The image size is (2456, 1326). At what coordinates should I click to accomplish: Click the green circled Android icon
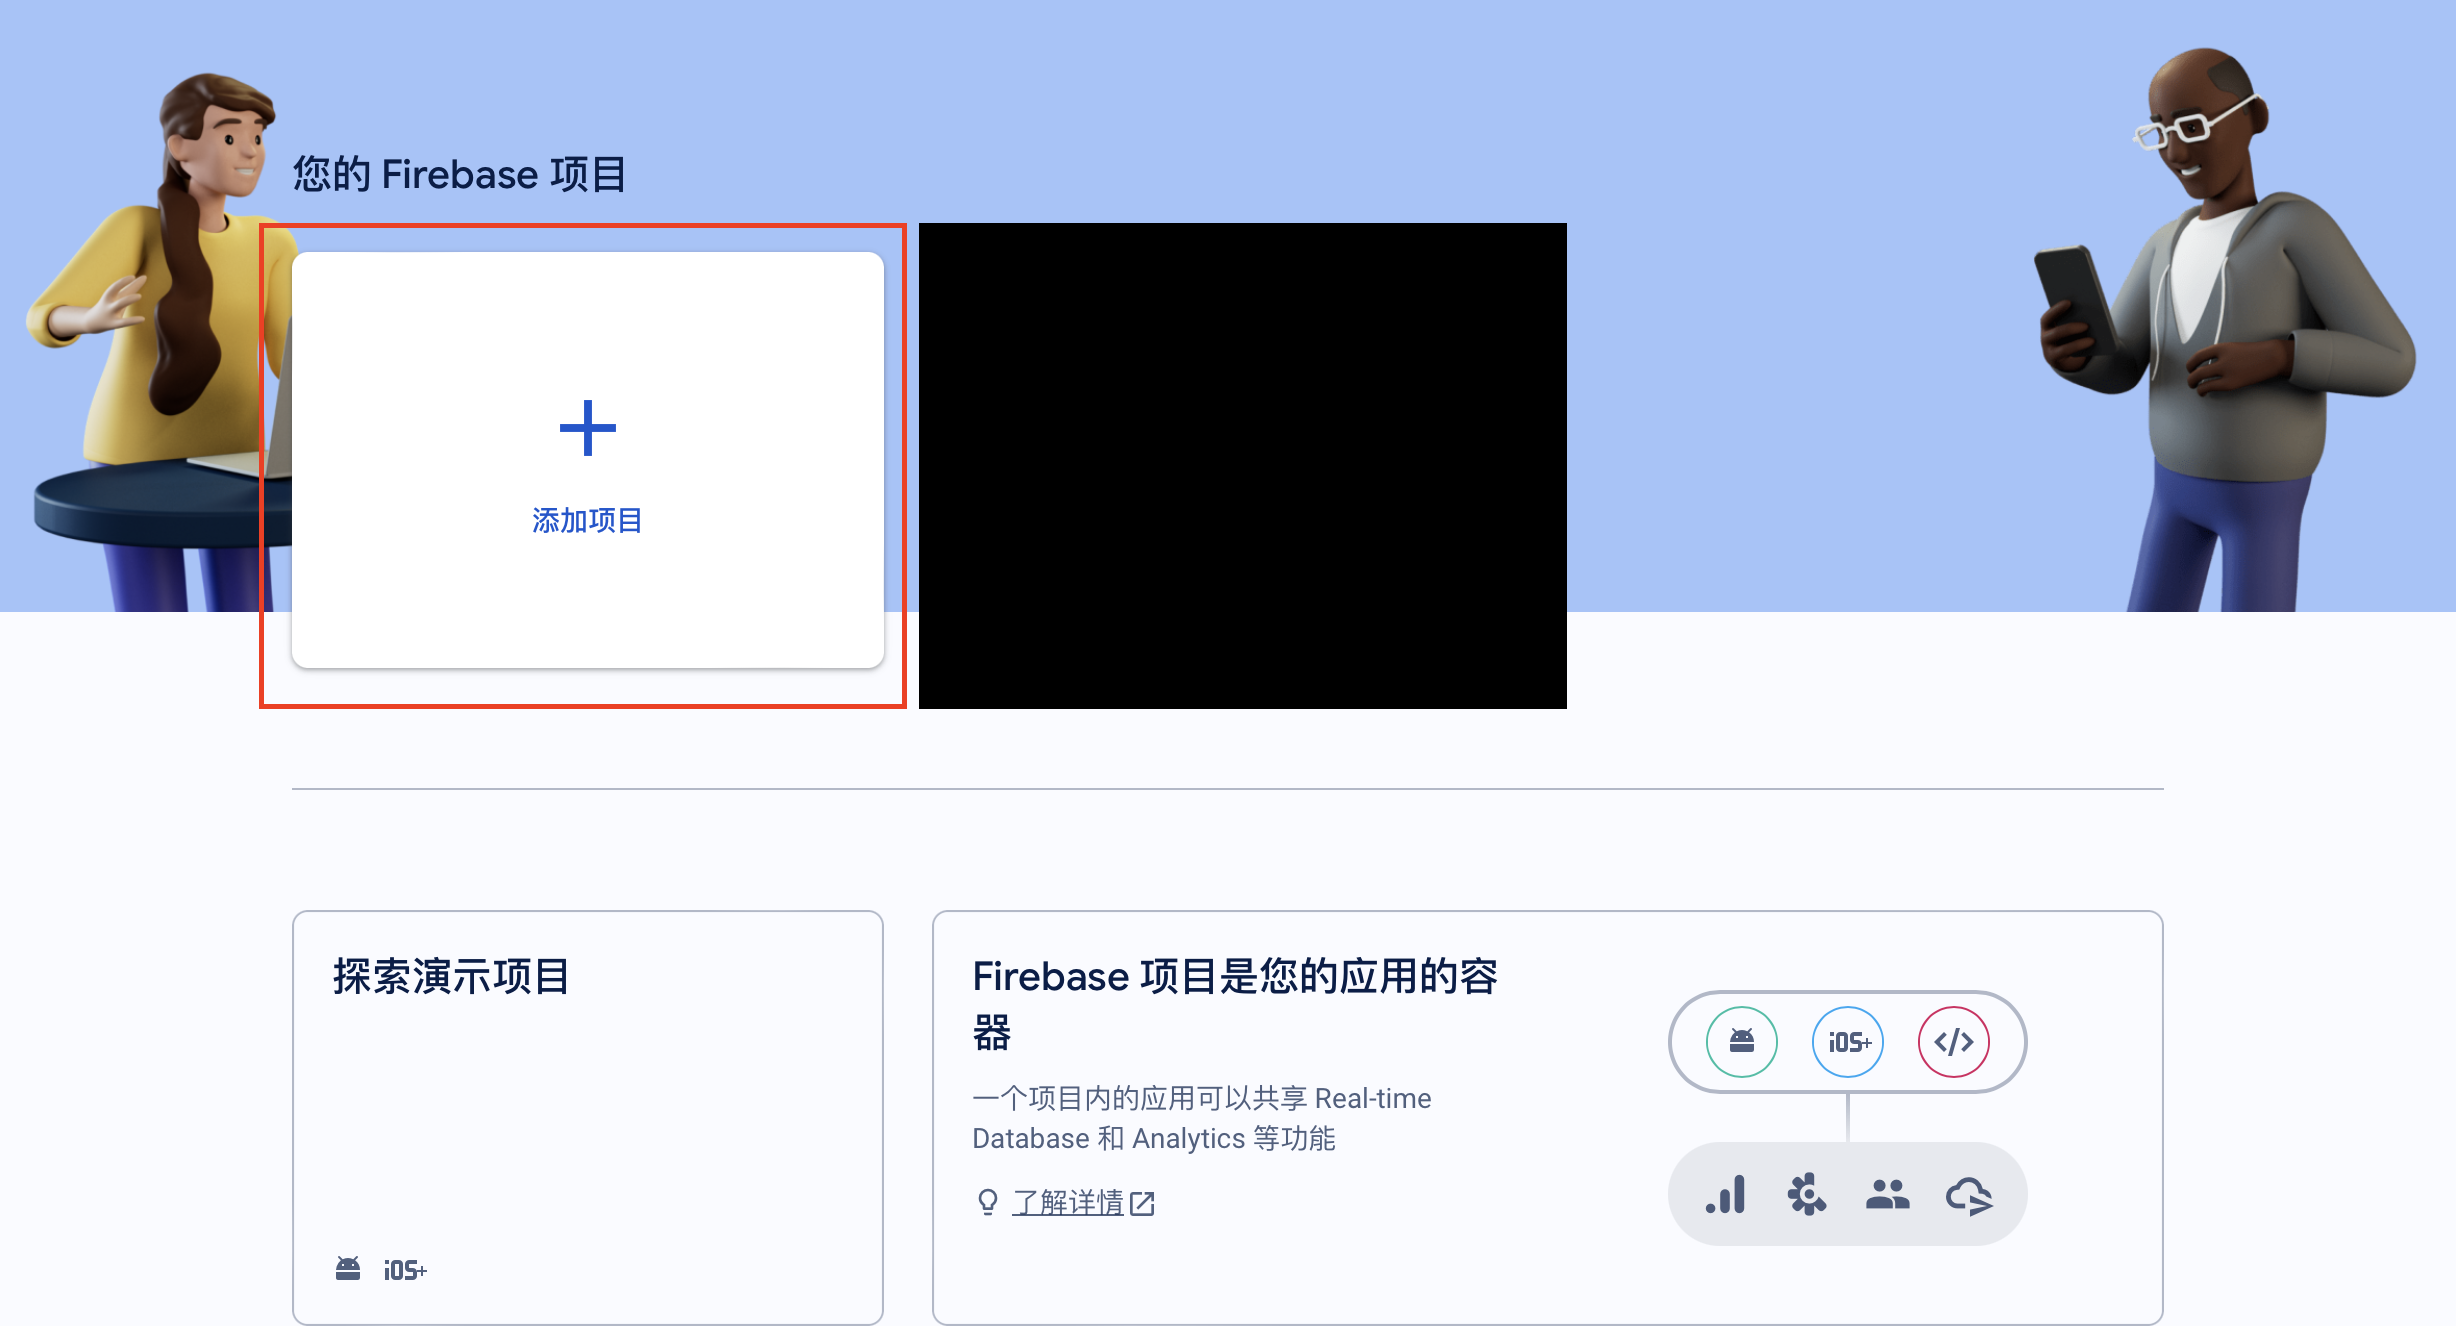coord(1741,1042)
